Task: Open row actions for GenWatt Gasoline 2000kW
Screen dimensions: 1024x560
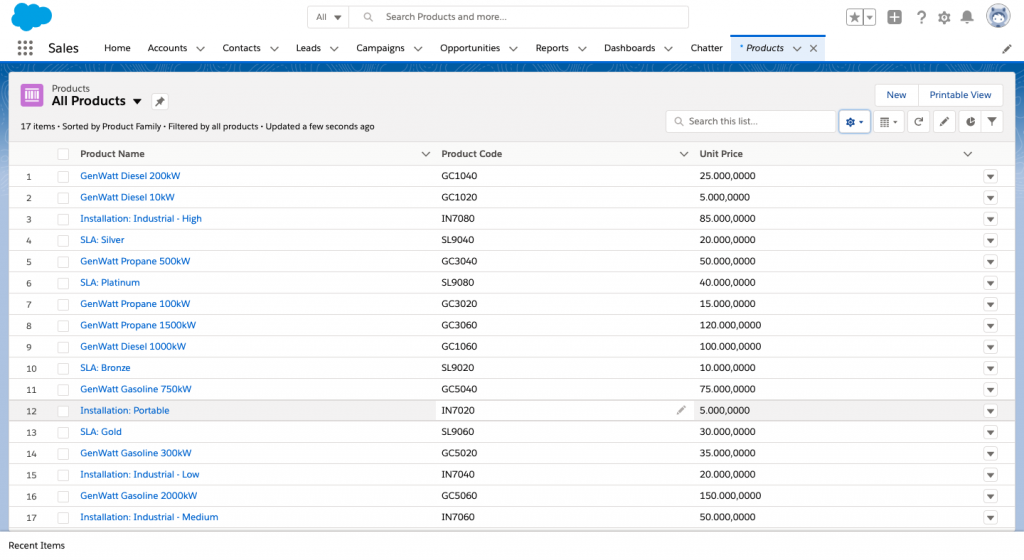Action: pos(991,496)
